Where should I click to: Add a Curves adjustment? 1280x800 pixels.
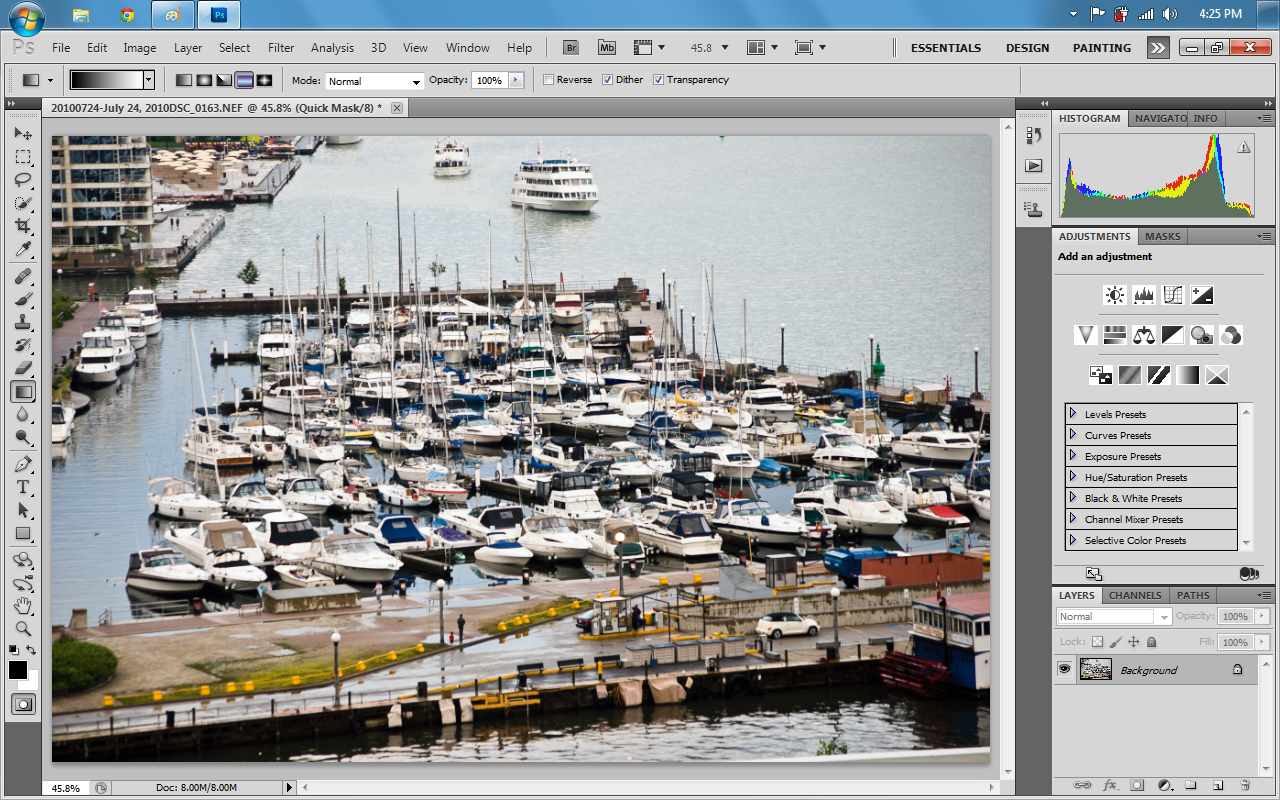(x=1173, y=295)
